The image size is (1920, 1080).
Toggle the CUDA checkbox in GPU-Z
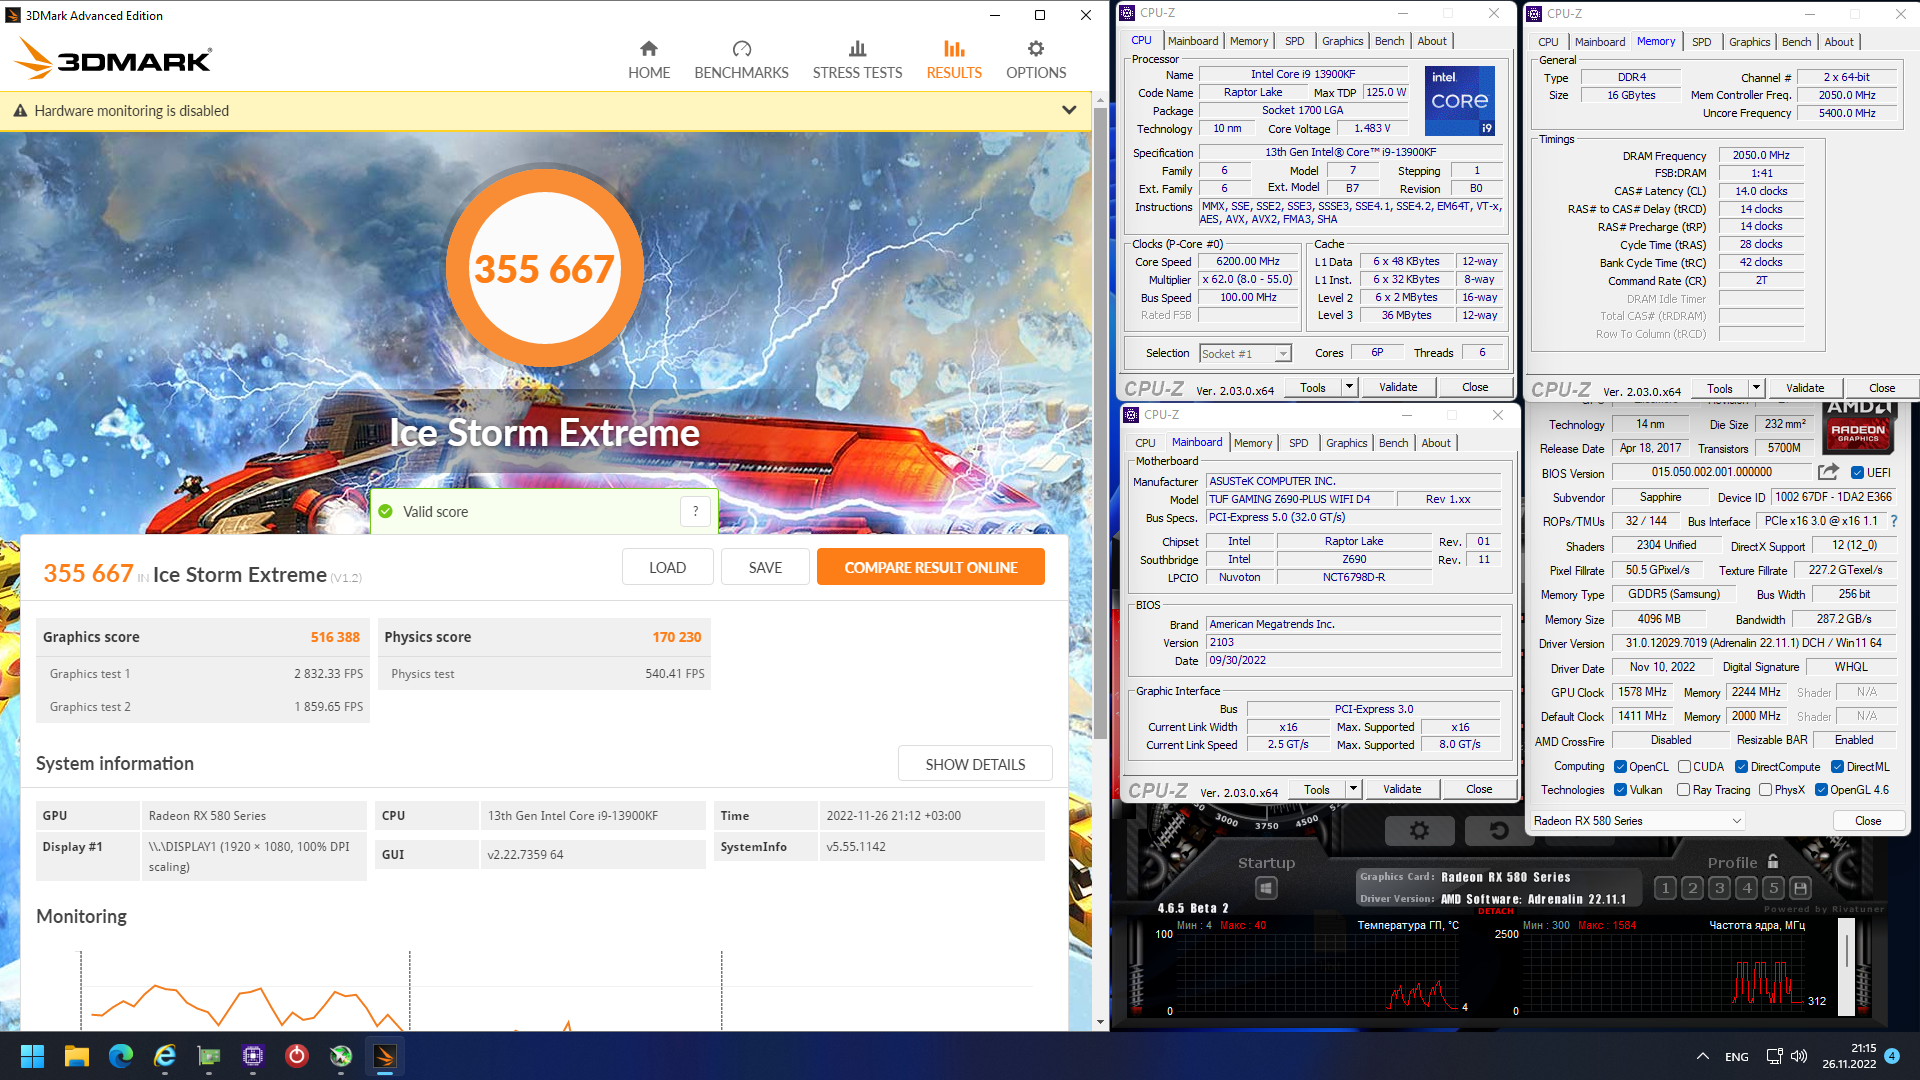point(1684,767)
